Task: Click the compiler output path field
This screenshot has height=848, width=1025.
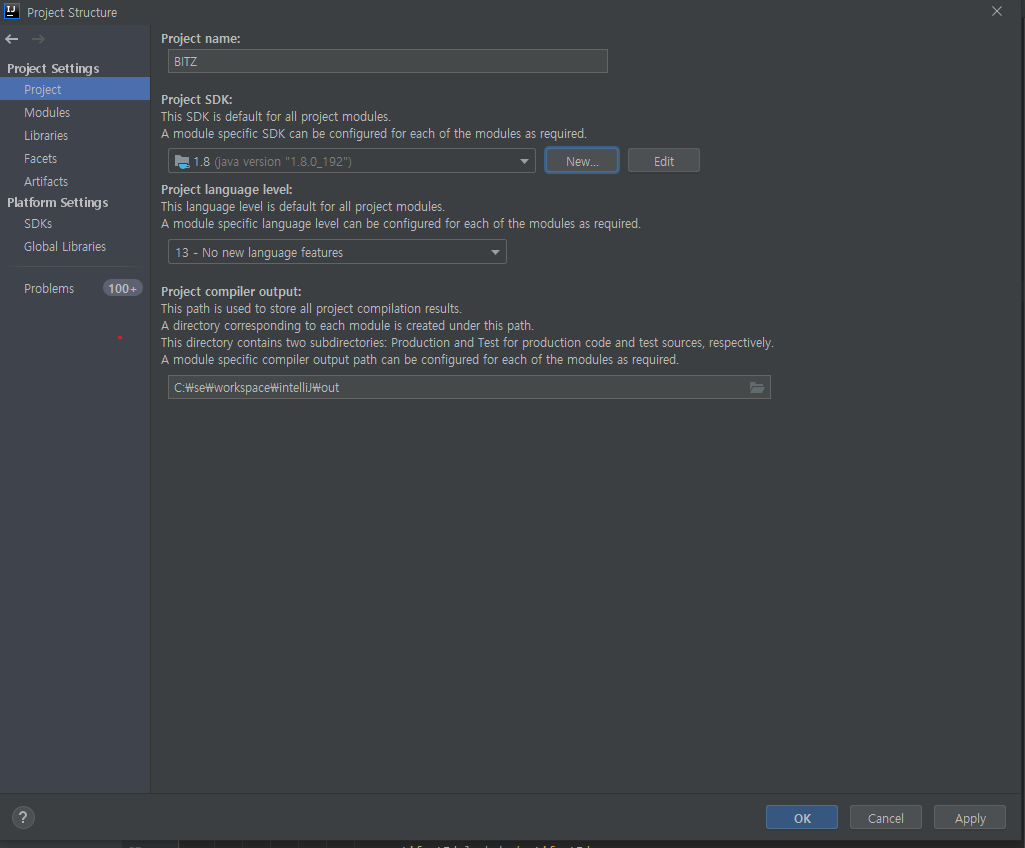Action: click(469, 387)
